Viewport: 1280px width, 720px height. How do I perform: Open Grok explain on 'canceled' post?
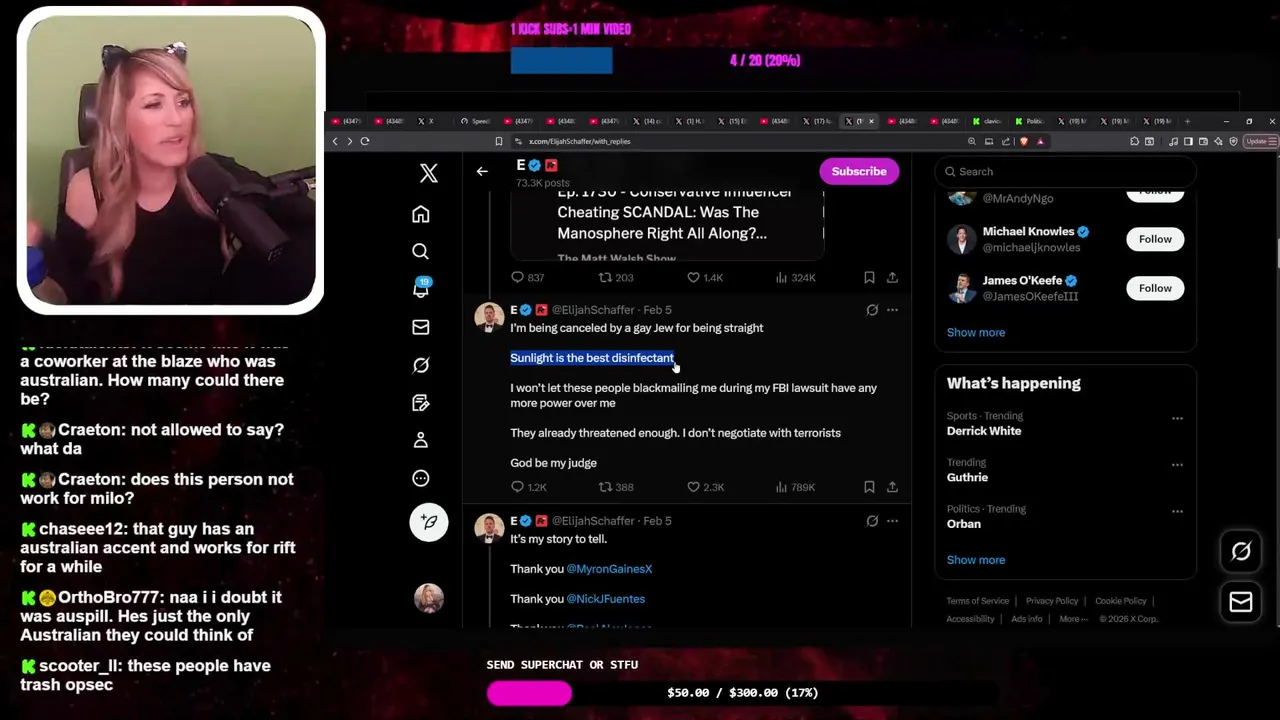tap(872, 310)
